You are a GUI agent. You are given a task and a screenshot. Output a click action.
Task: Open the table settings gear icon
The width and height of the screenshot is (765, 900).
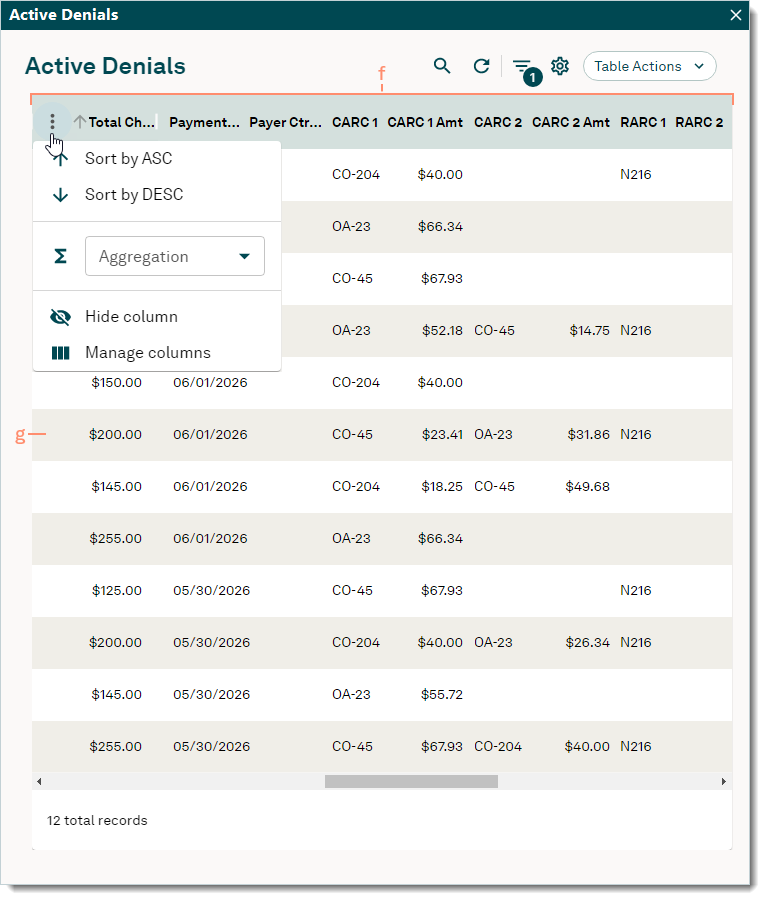560,66
